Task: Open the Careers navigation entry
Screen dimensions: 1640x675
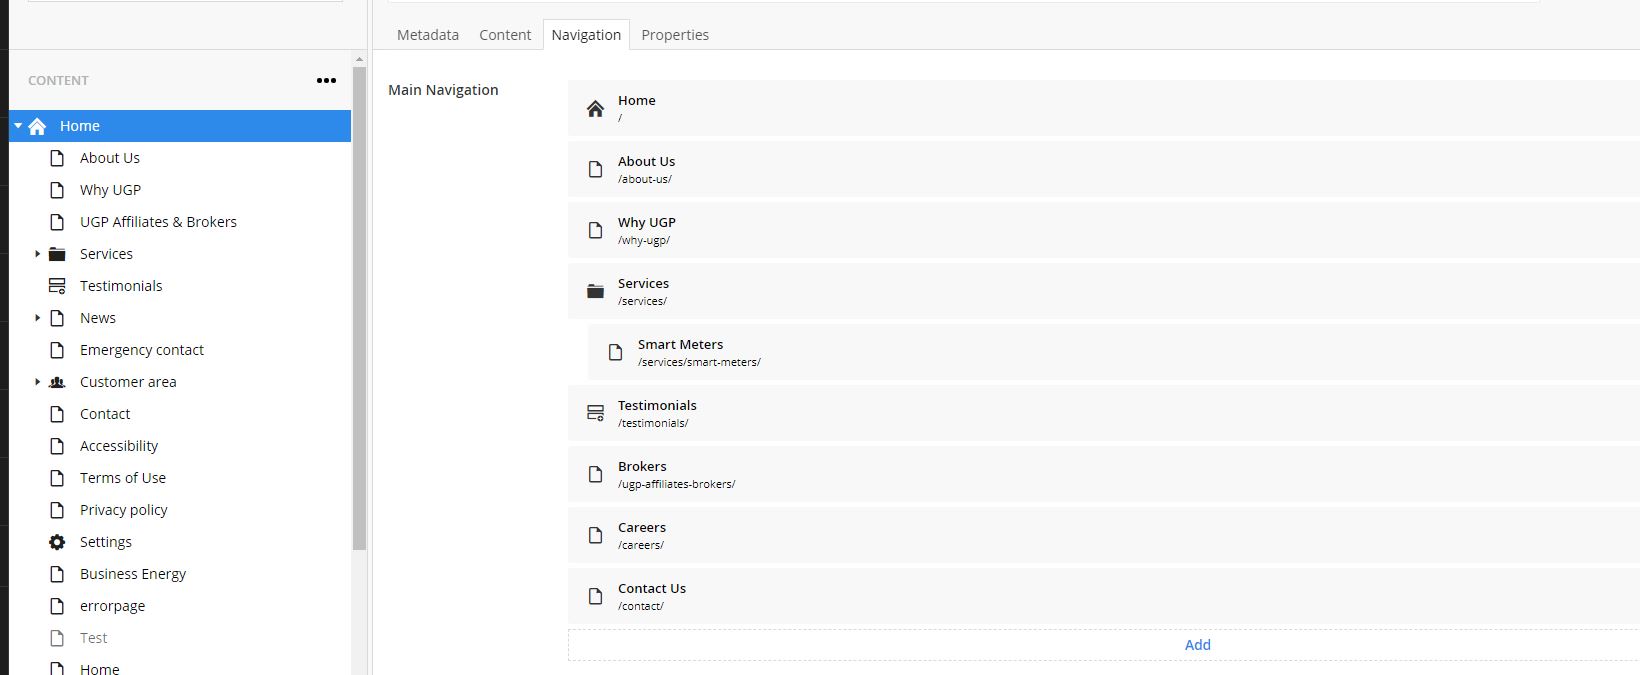Action: tap(1104, 535)
